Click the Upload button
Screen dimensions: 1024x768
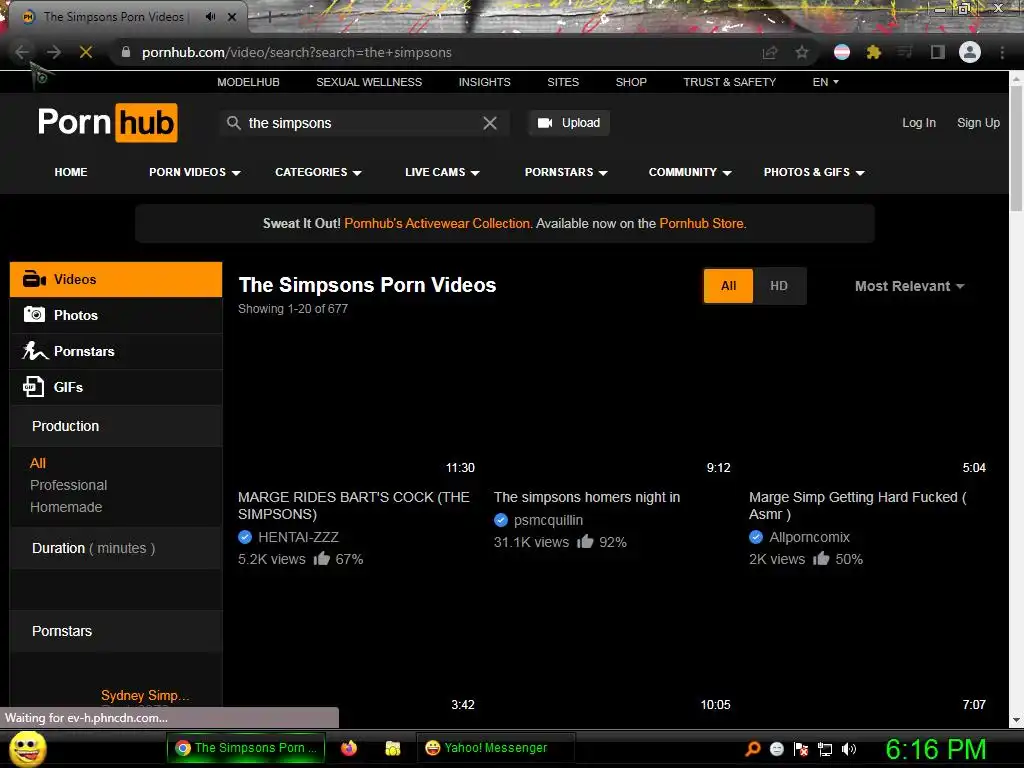569,123
